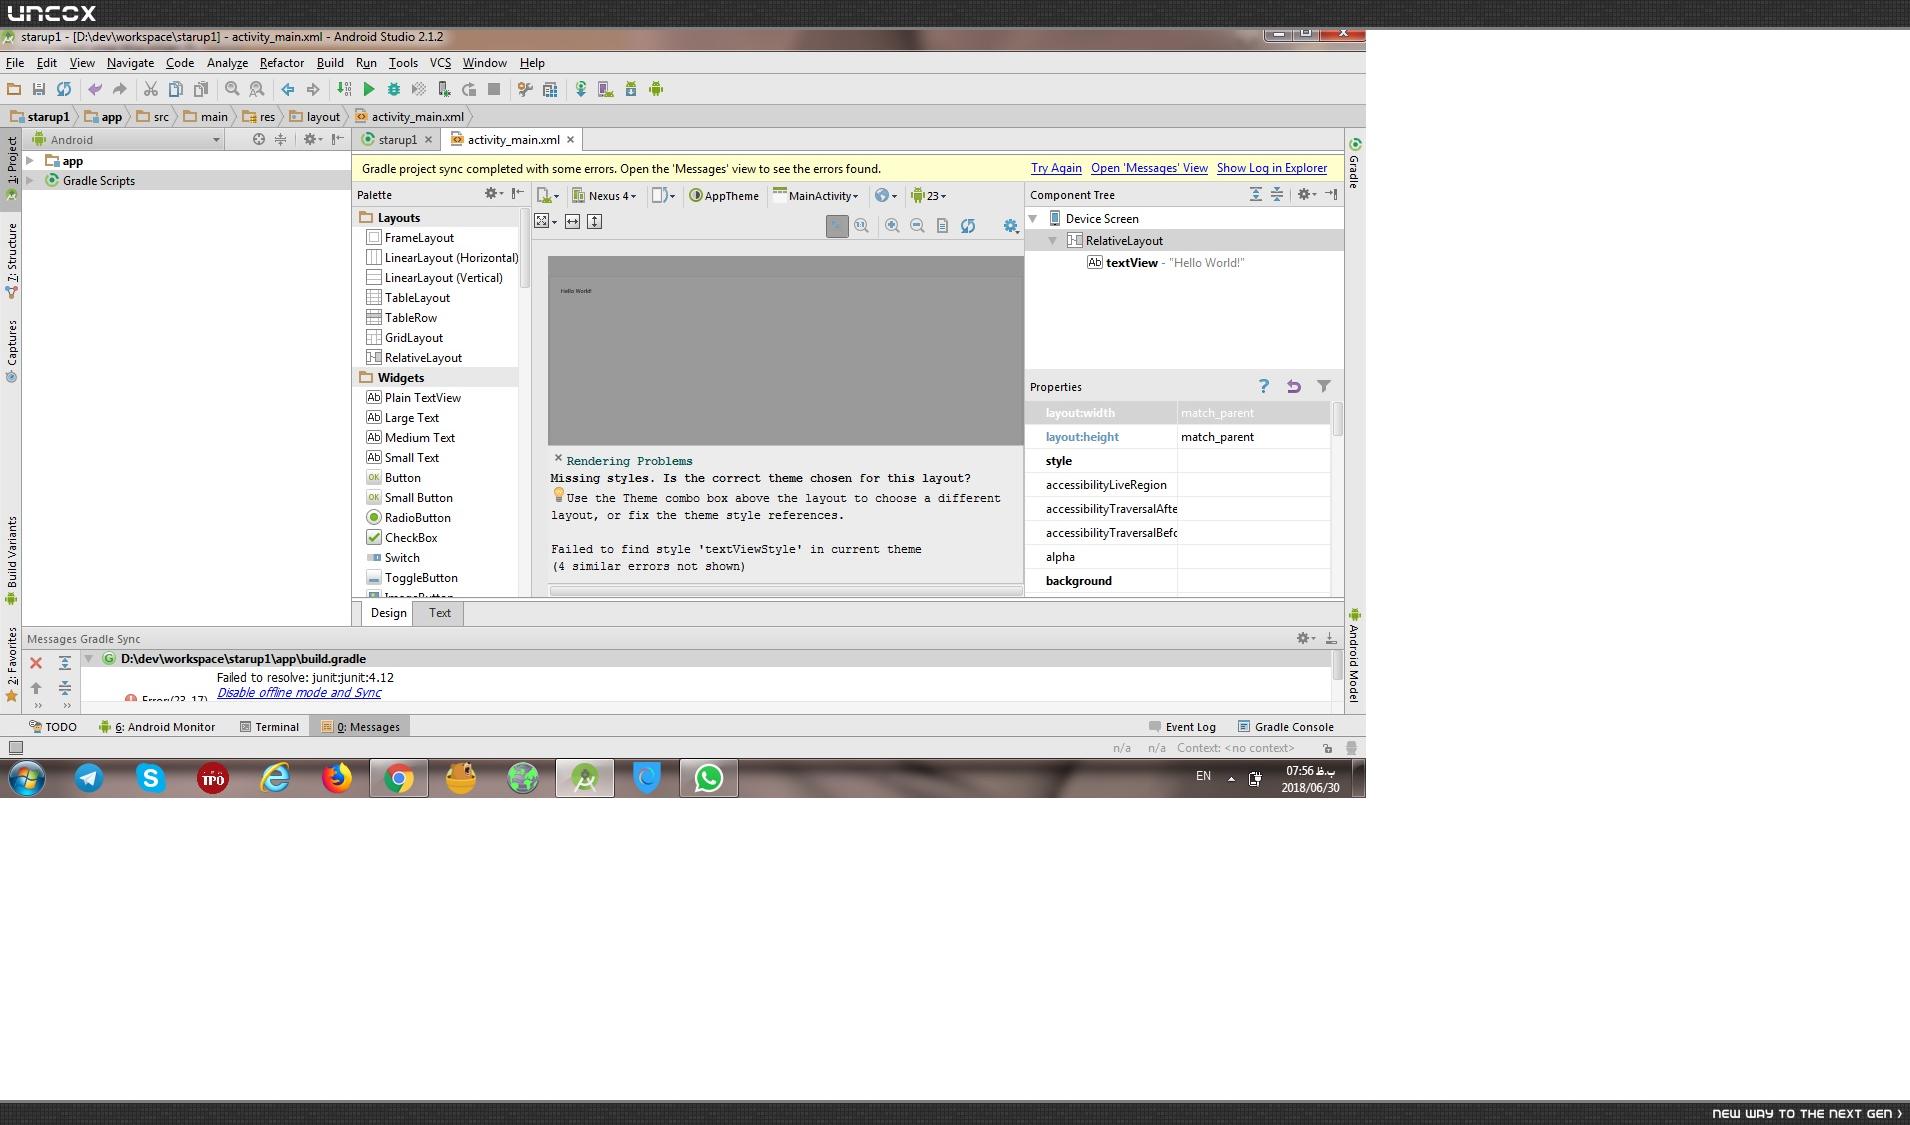Click Show Log in Explorer link

[x=1272, y=168]
